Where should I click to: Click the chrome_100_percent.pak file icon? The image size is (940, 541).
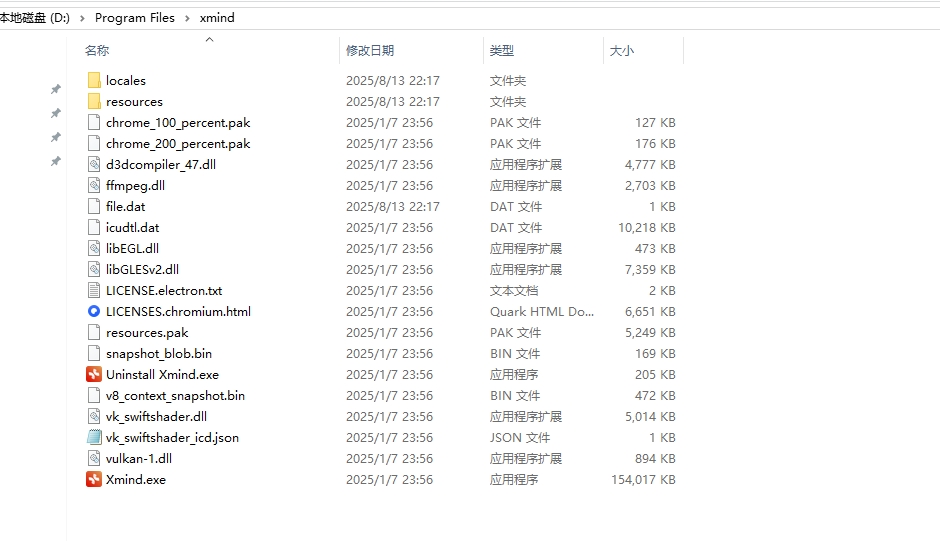pos(94,122)
